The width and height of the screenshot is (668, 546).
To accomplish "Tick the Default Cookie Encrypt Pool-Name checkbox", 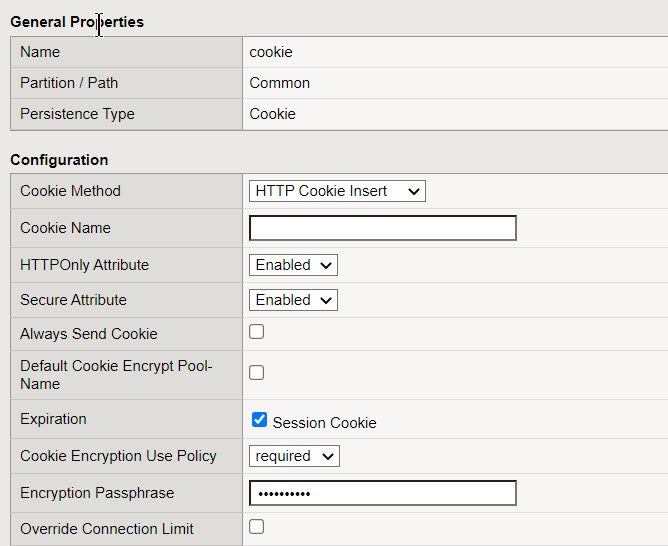I will (257, 373).
